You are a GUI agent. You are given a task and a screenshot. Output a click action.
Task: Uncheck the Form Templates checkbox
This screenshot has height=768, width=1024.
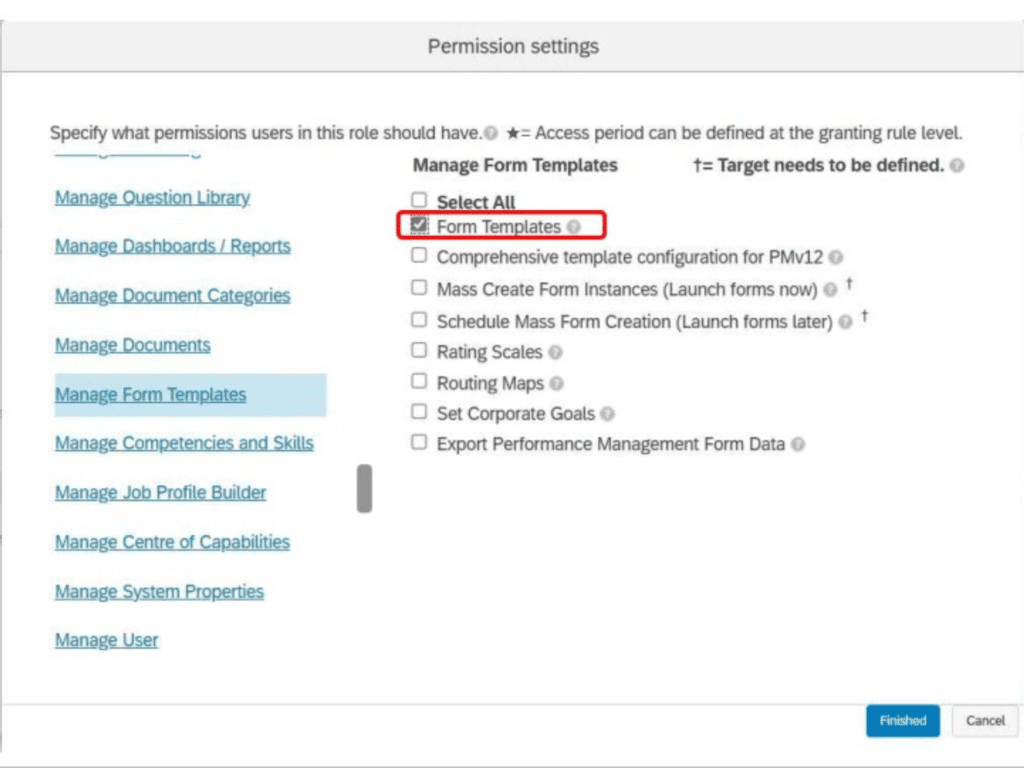[x=419, y=225]
